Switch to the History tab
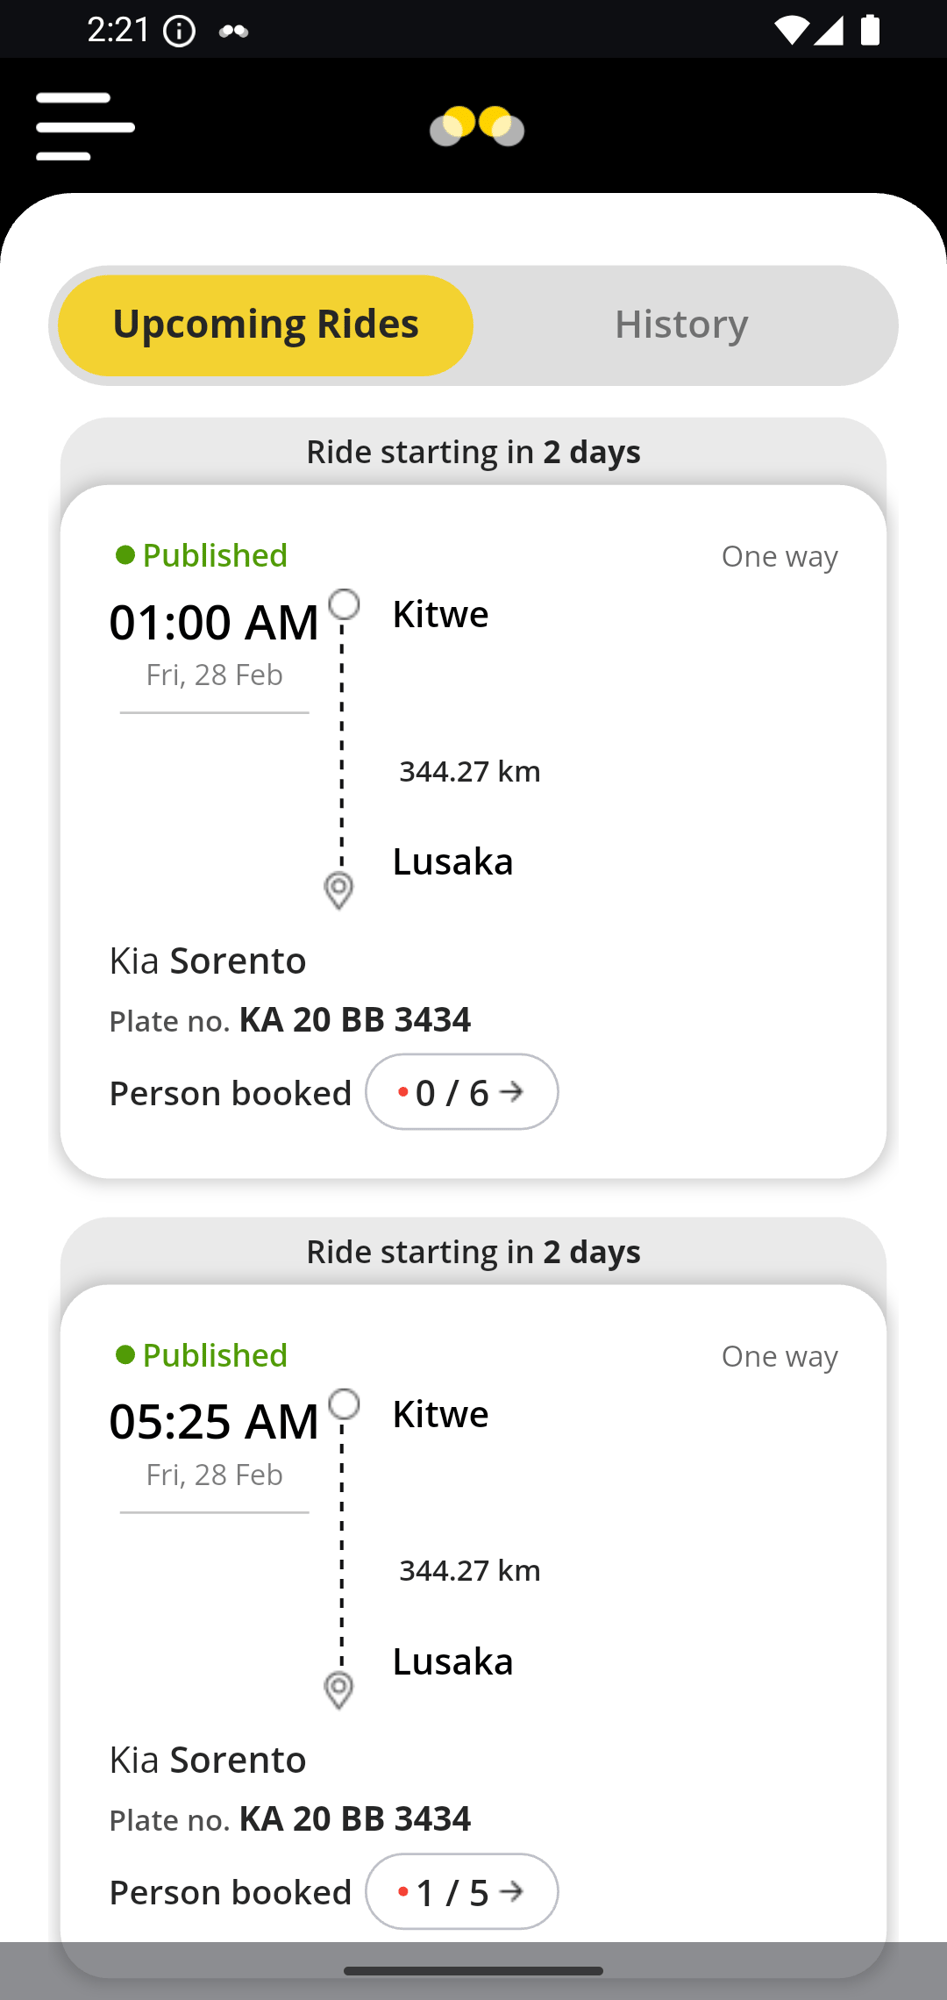 point(681,325)
